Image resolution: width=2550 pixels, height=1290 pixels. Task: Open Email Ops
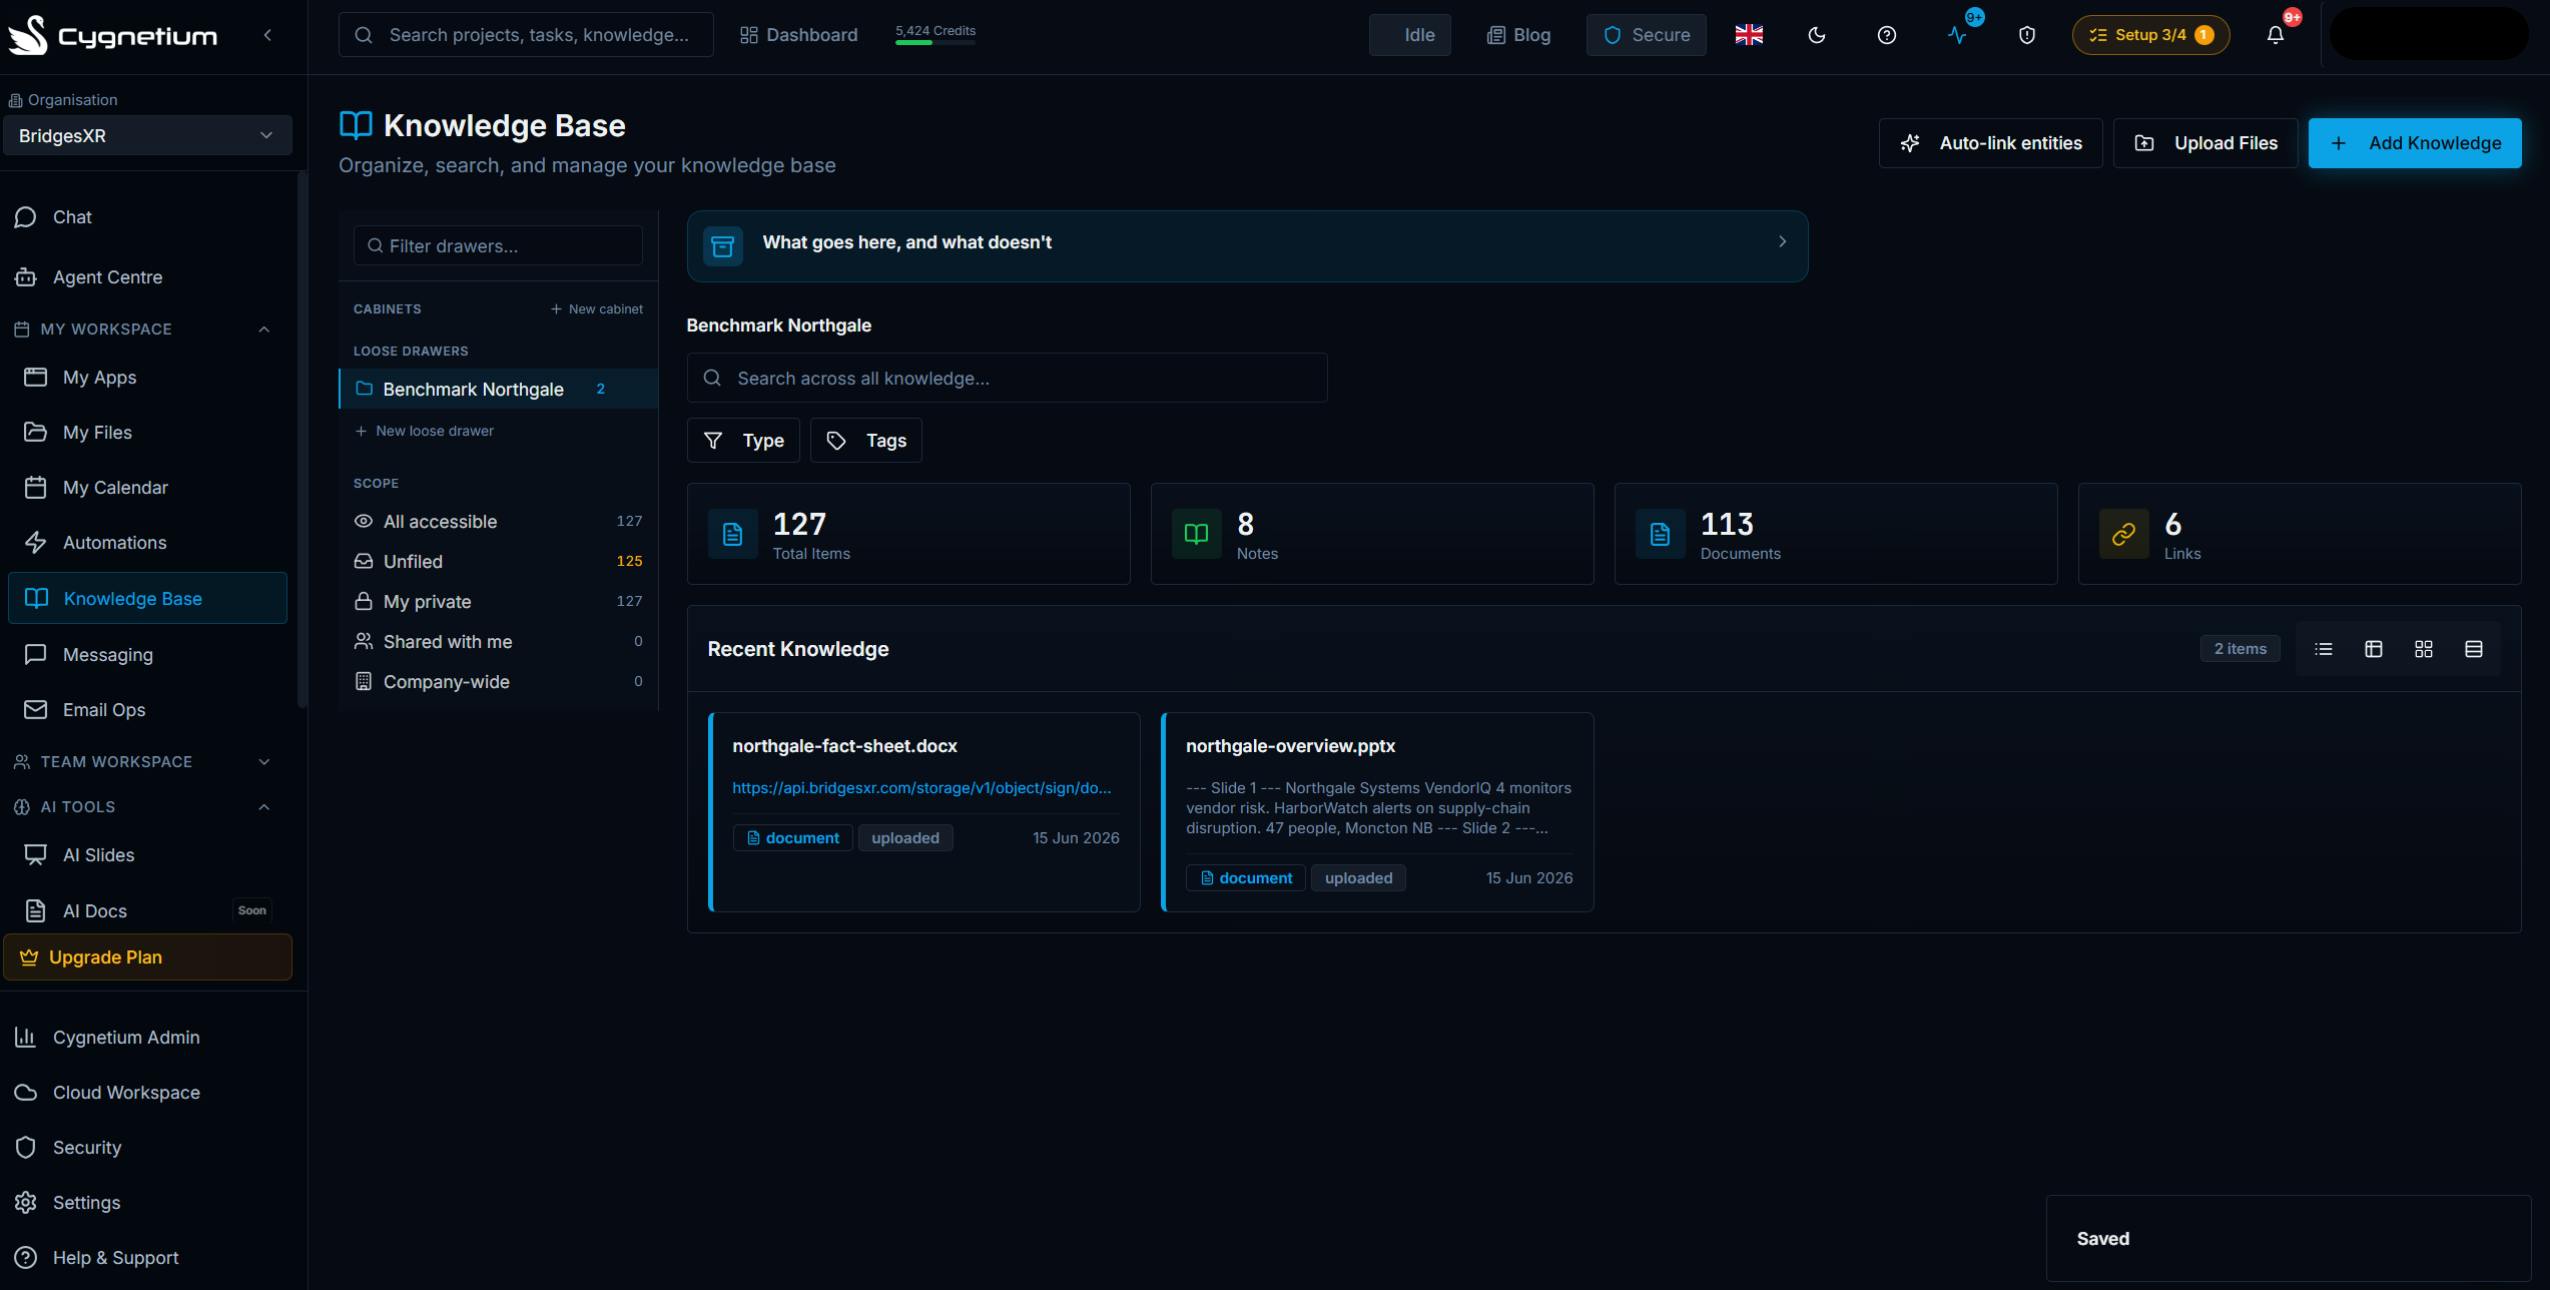click(148, 709)
